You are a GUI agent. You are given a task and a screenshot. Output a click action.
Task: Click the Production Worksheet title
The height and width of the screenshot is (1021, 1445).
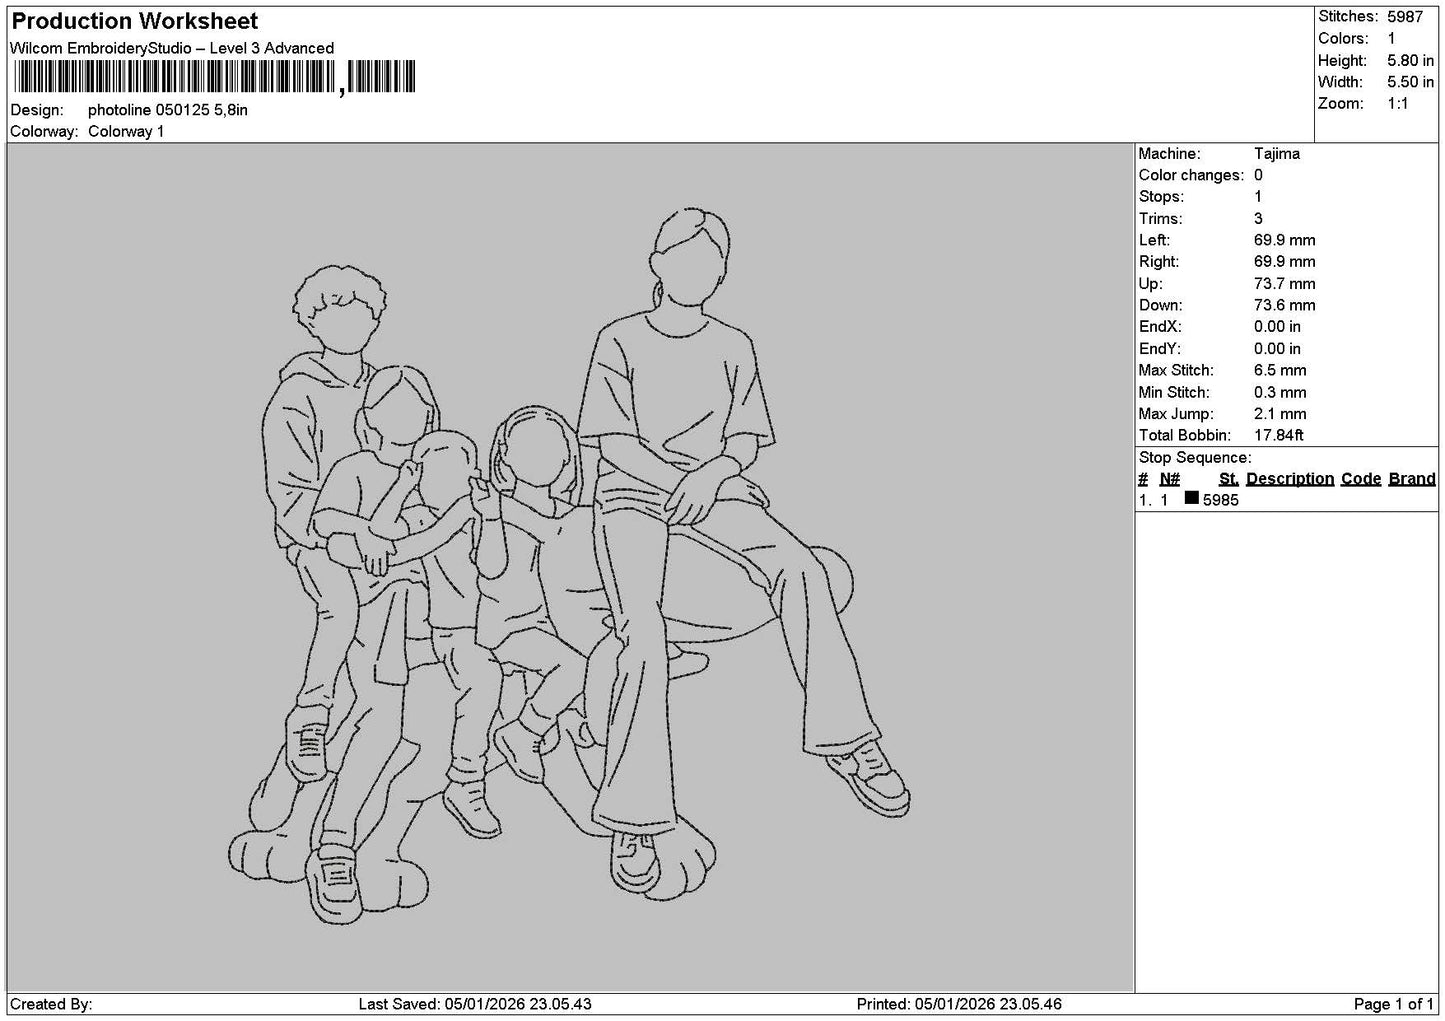point(134,21)
